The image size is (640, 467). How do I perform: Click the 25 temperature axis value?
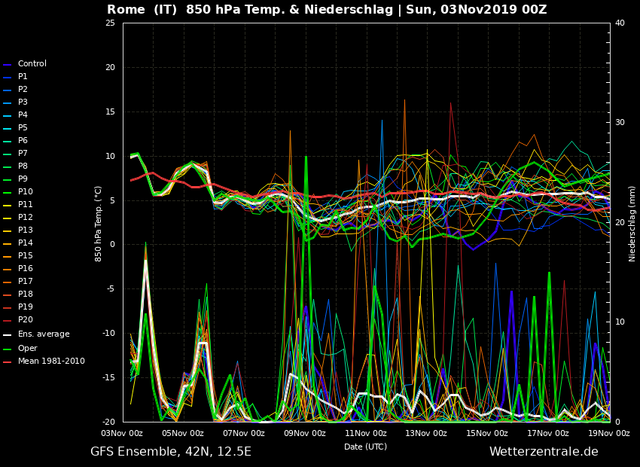(111, 23)
